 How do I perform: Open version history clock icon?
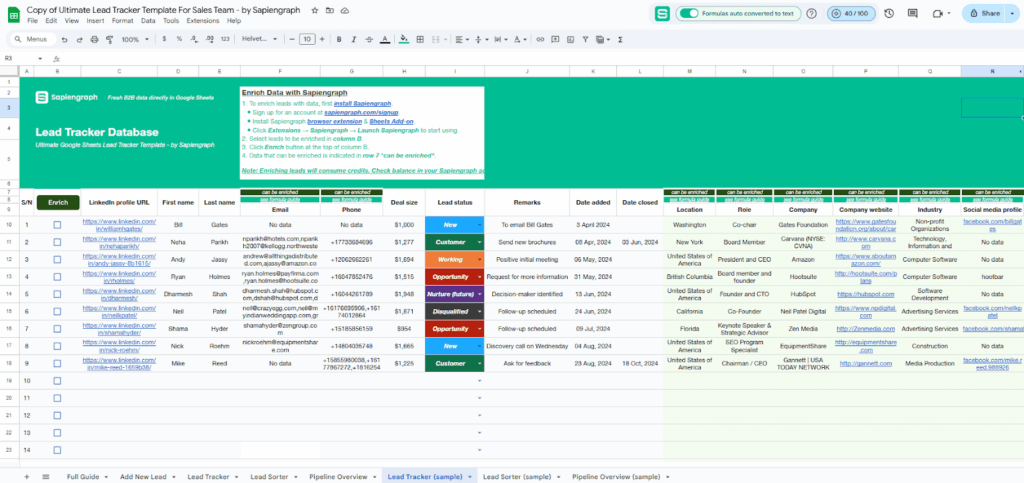click(x=889, y=13)
